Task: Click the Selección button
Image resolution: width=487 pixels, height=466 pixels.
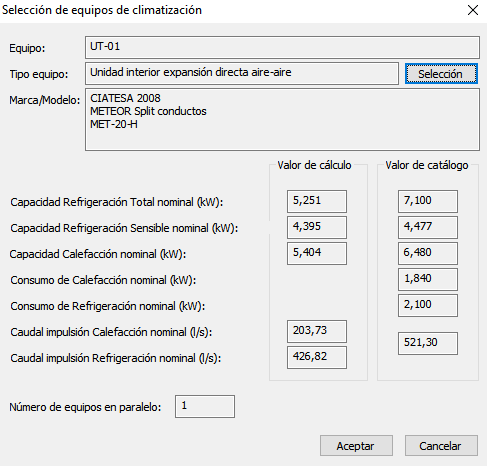Action: tap(441, 74)
